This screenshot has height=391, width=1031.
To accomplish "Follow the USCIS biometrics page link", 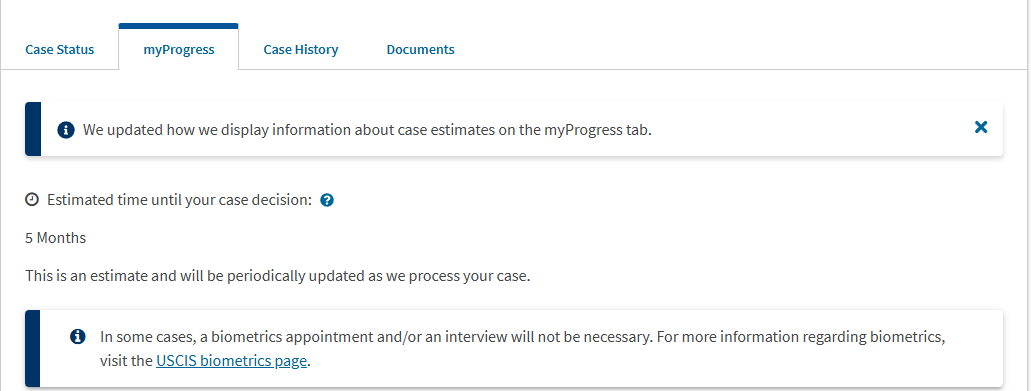I will [231, 361].
